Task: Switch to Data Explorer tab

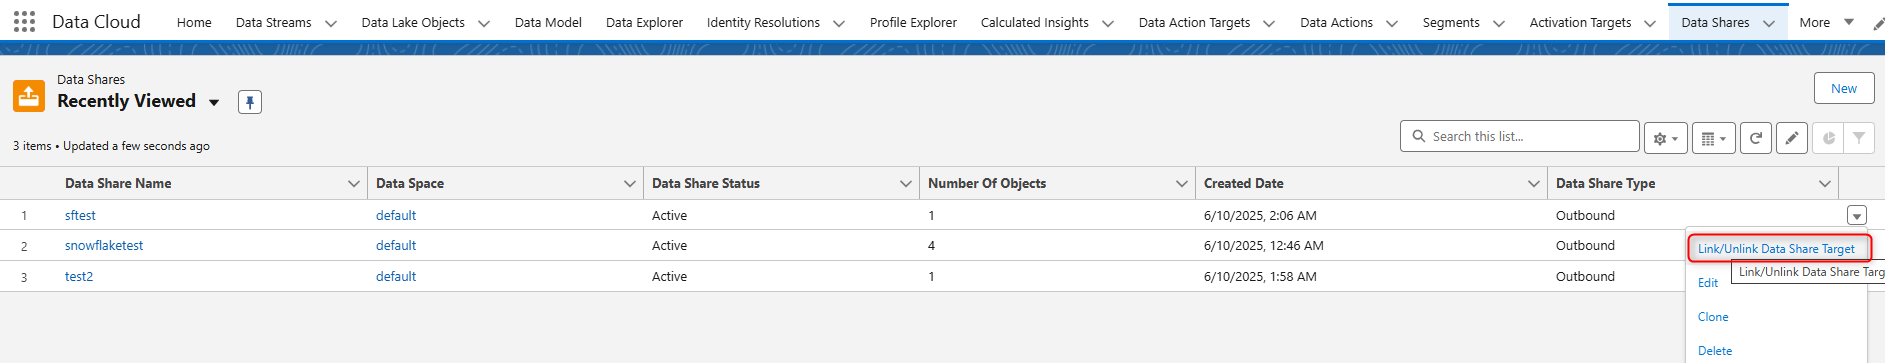Action: pos(644,22)
